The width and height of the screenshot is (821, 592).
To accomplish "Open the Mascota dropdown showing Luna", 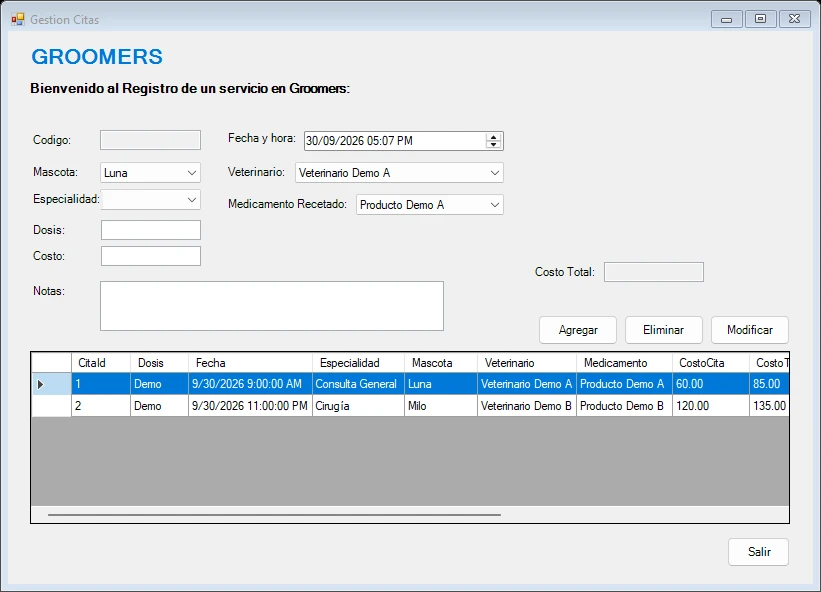I will 150,173.
